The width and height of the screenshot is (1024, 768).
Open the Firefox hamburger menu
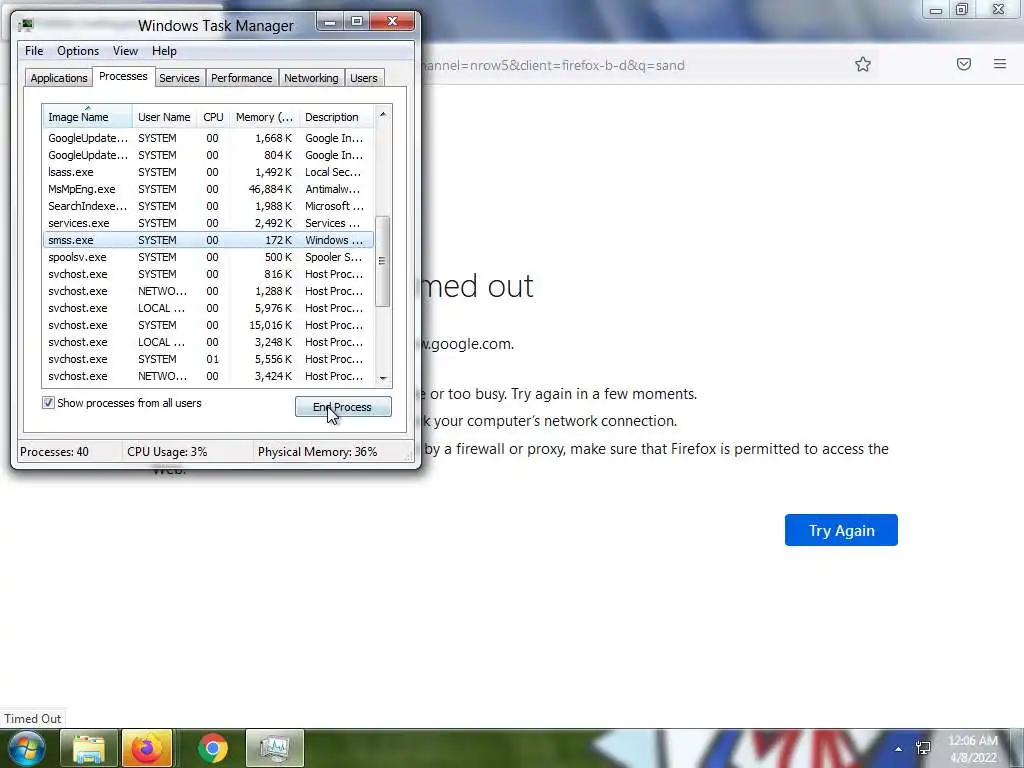click(x=1000, y=63)
